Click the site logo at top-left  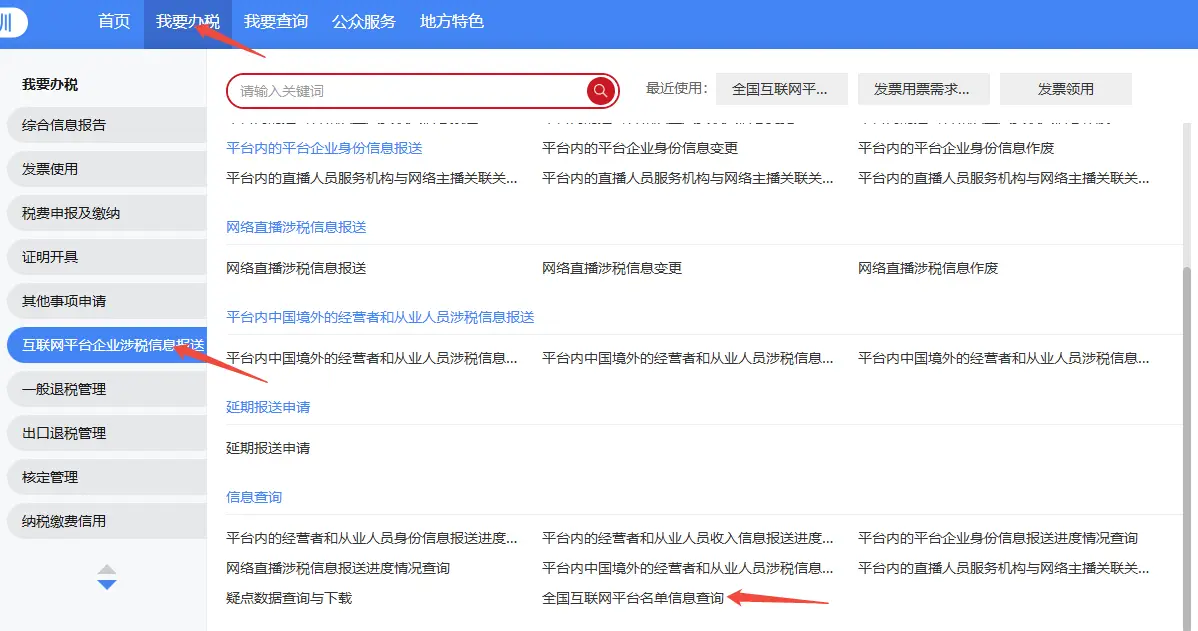coord(12,22)
